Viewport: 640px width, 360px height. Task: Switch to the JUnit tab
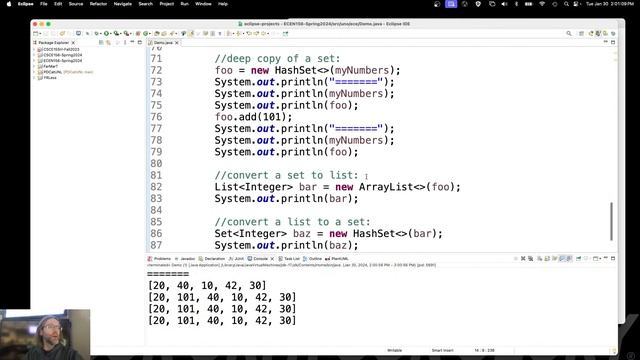pyautogui.click(x=236, y=259)
